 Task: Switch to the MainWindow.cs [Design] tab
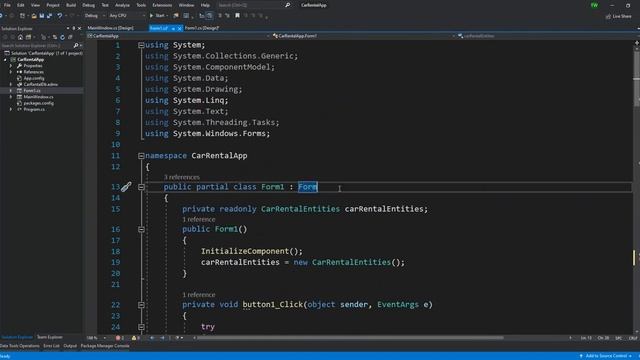click(111, 28)
